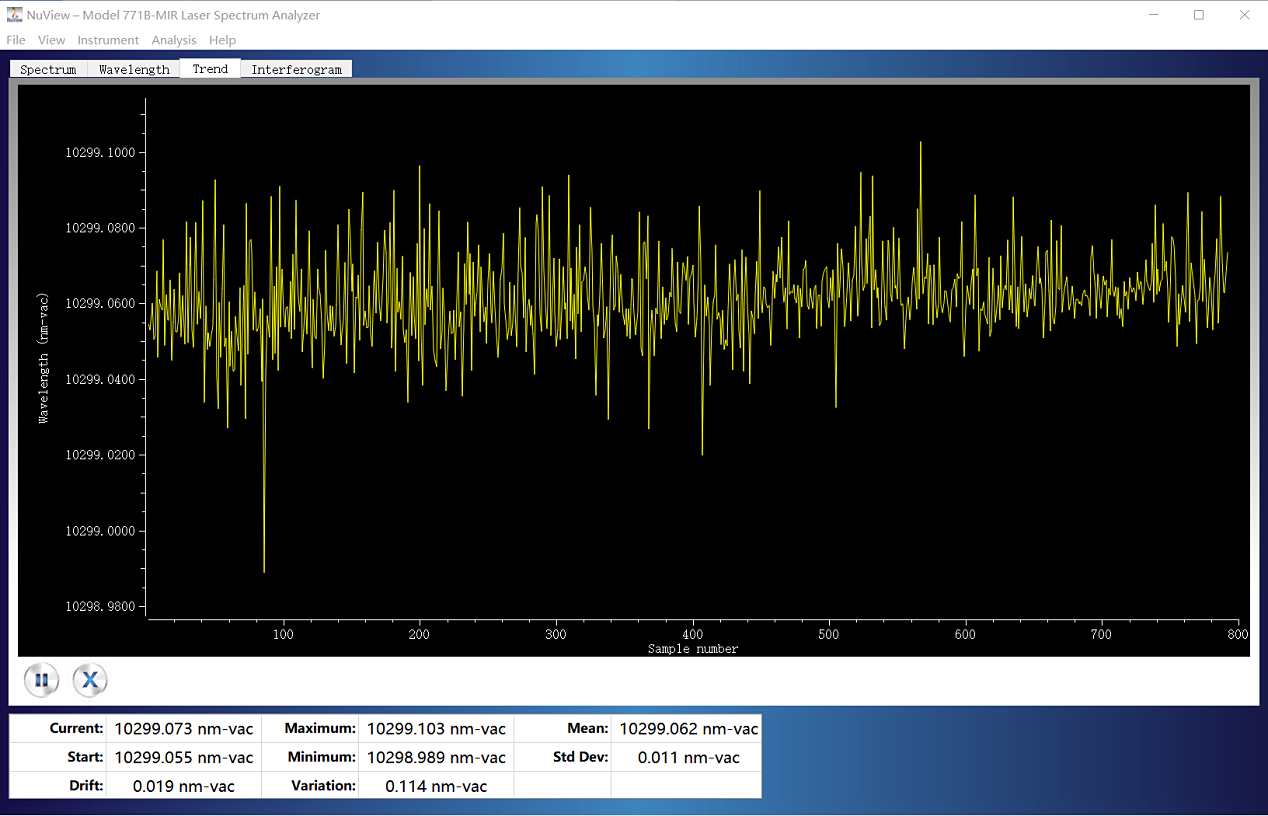Select the Mean wavelength value cell
Image resolution: width=1268 pixels, height=816 pixels.
688,729
